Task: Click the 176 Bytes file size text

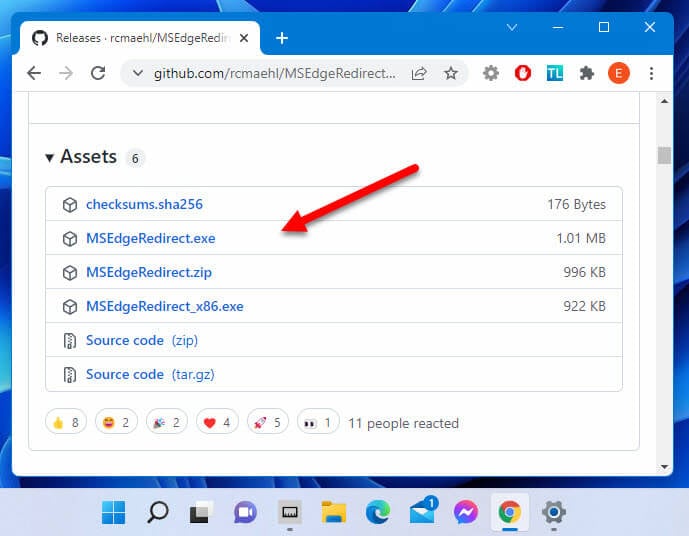Action: coord(577,204)
